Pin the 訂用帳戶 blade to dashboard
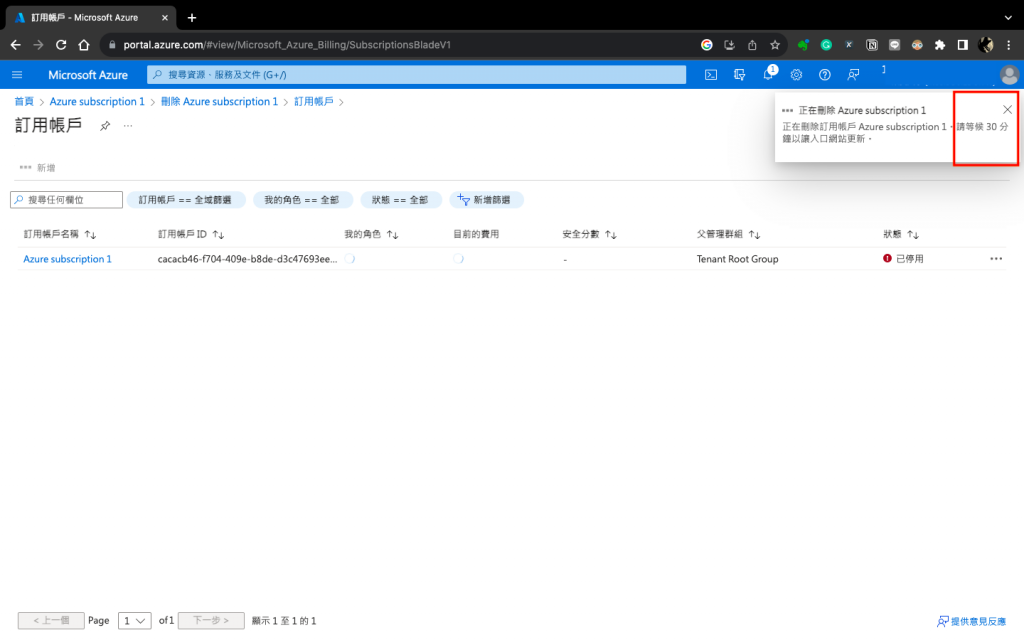 105,125
